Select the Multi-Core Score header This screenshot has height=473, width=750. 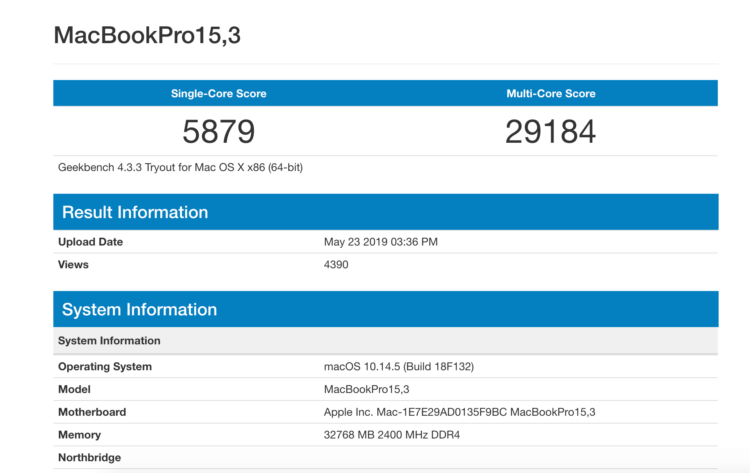pyautogui.click(x=551, y=93)
